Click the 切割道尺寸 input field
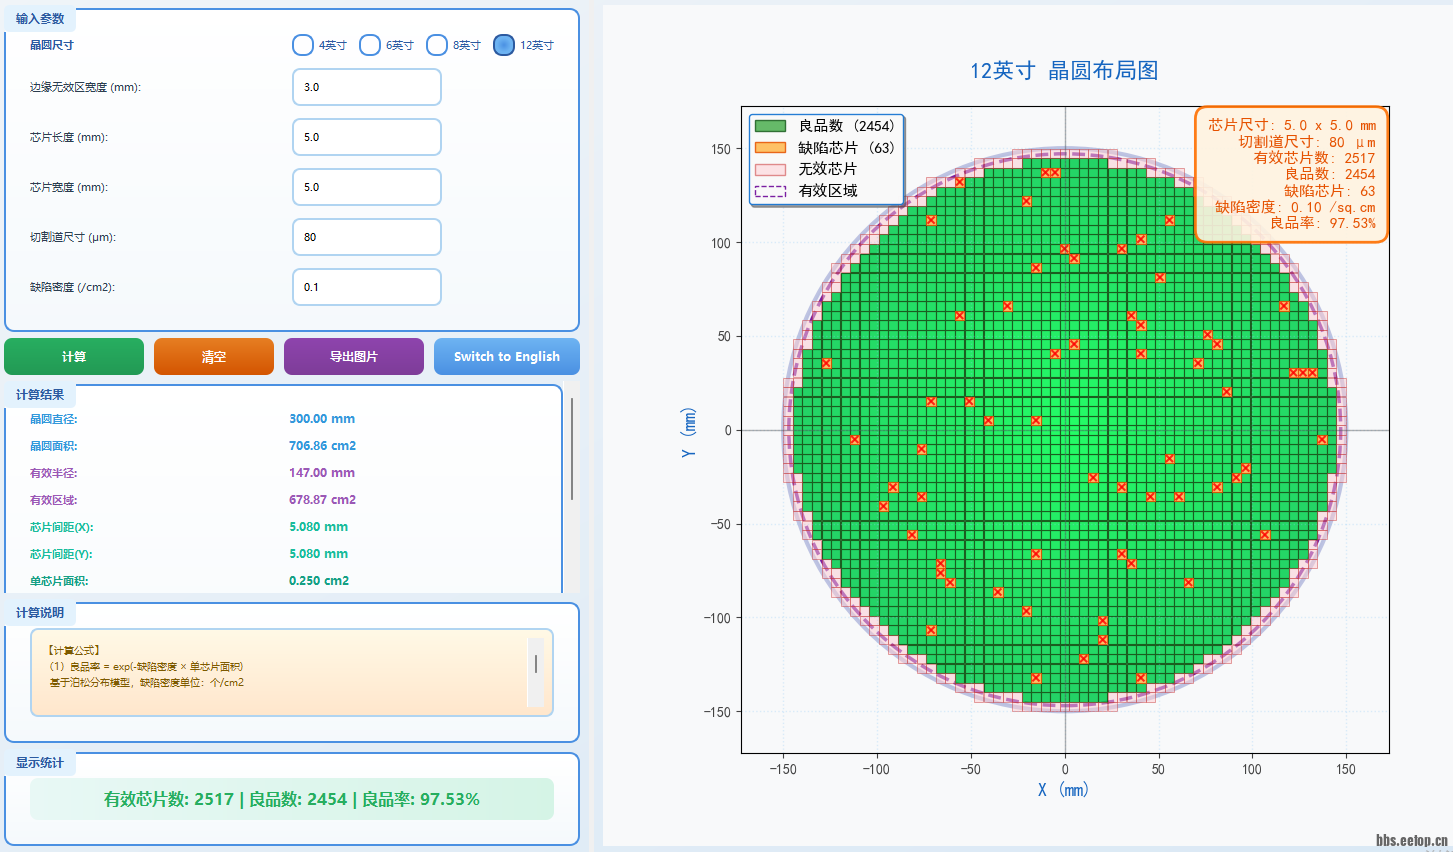This screenshot has height=852, width=1453. (366, 237)
